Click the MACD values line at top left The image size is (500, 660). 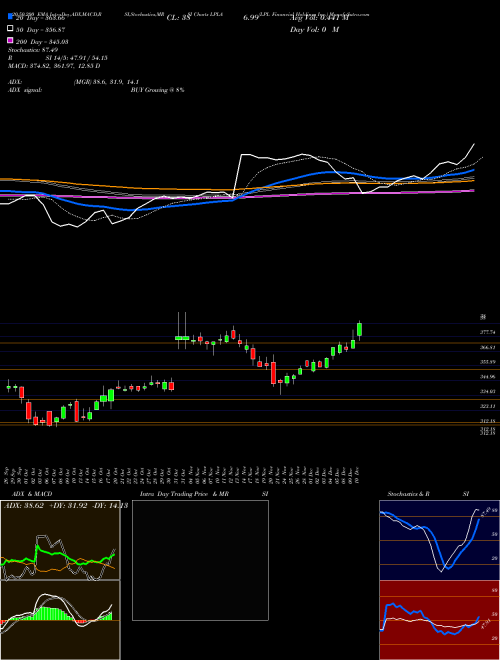coord(54,66)
